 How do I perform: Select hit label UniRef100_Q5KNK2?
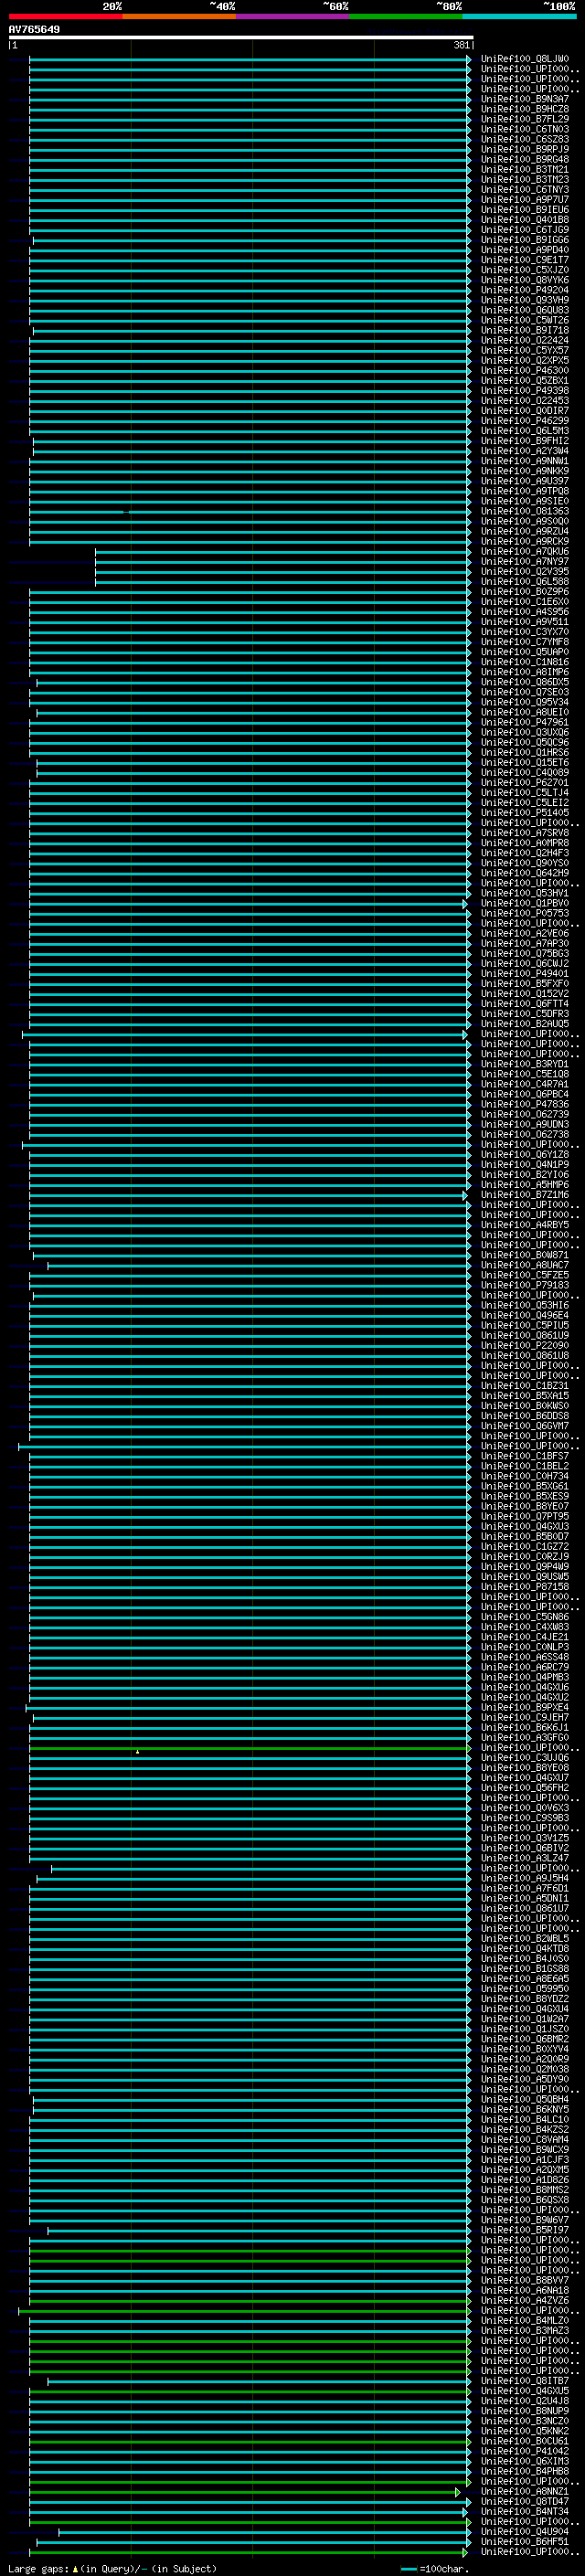tap(524, 2431)
